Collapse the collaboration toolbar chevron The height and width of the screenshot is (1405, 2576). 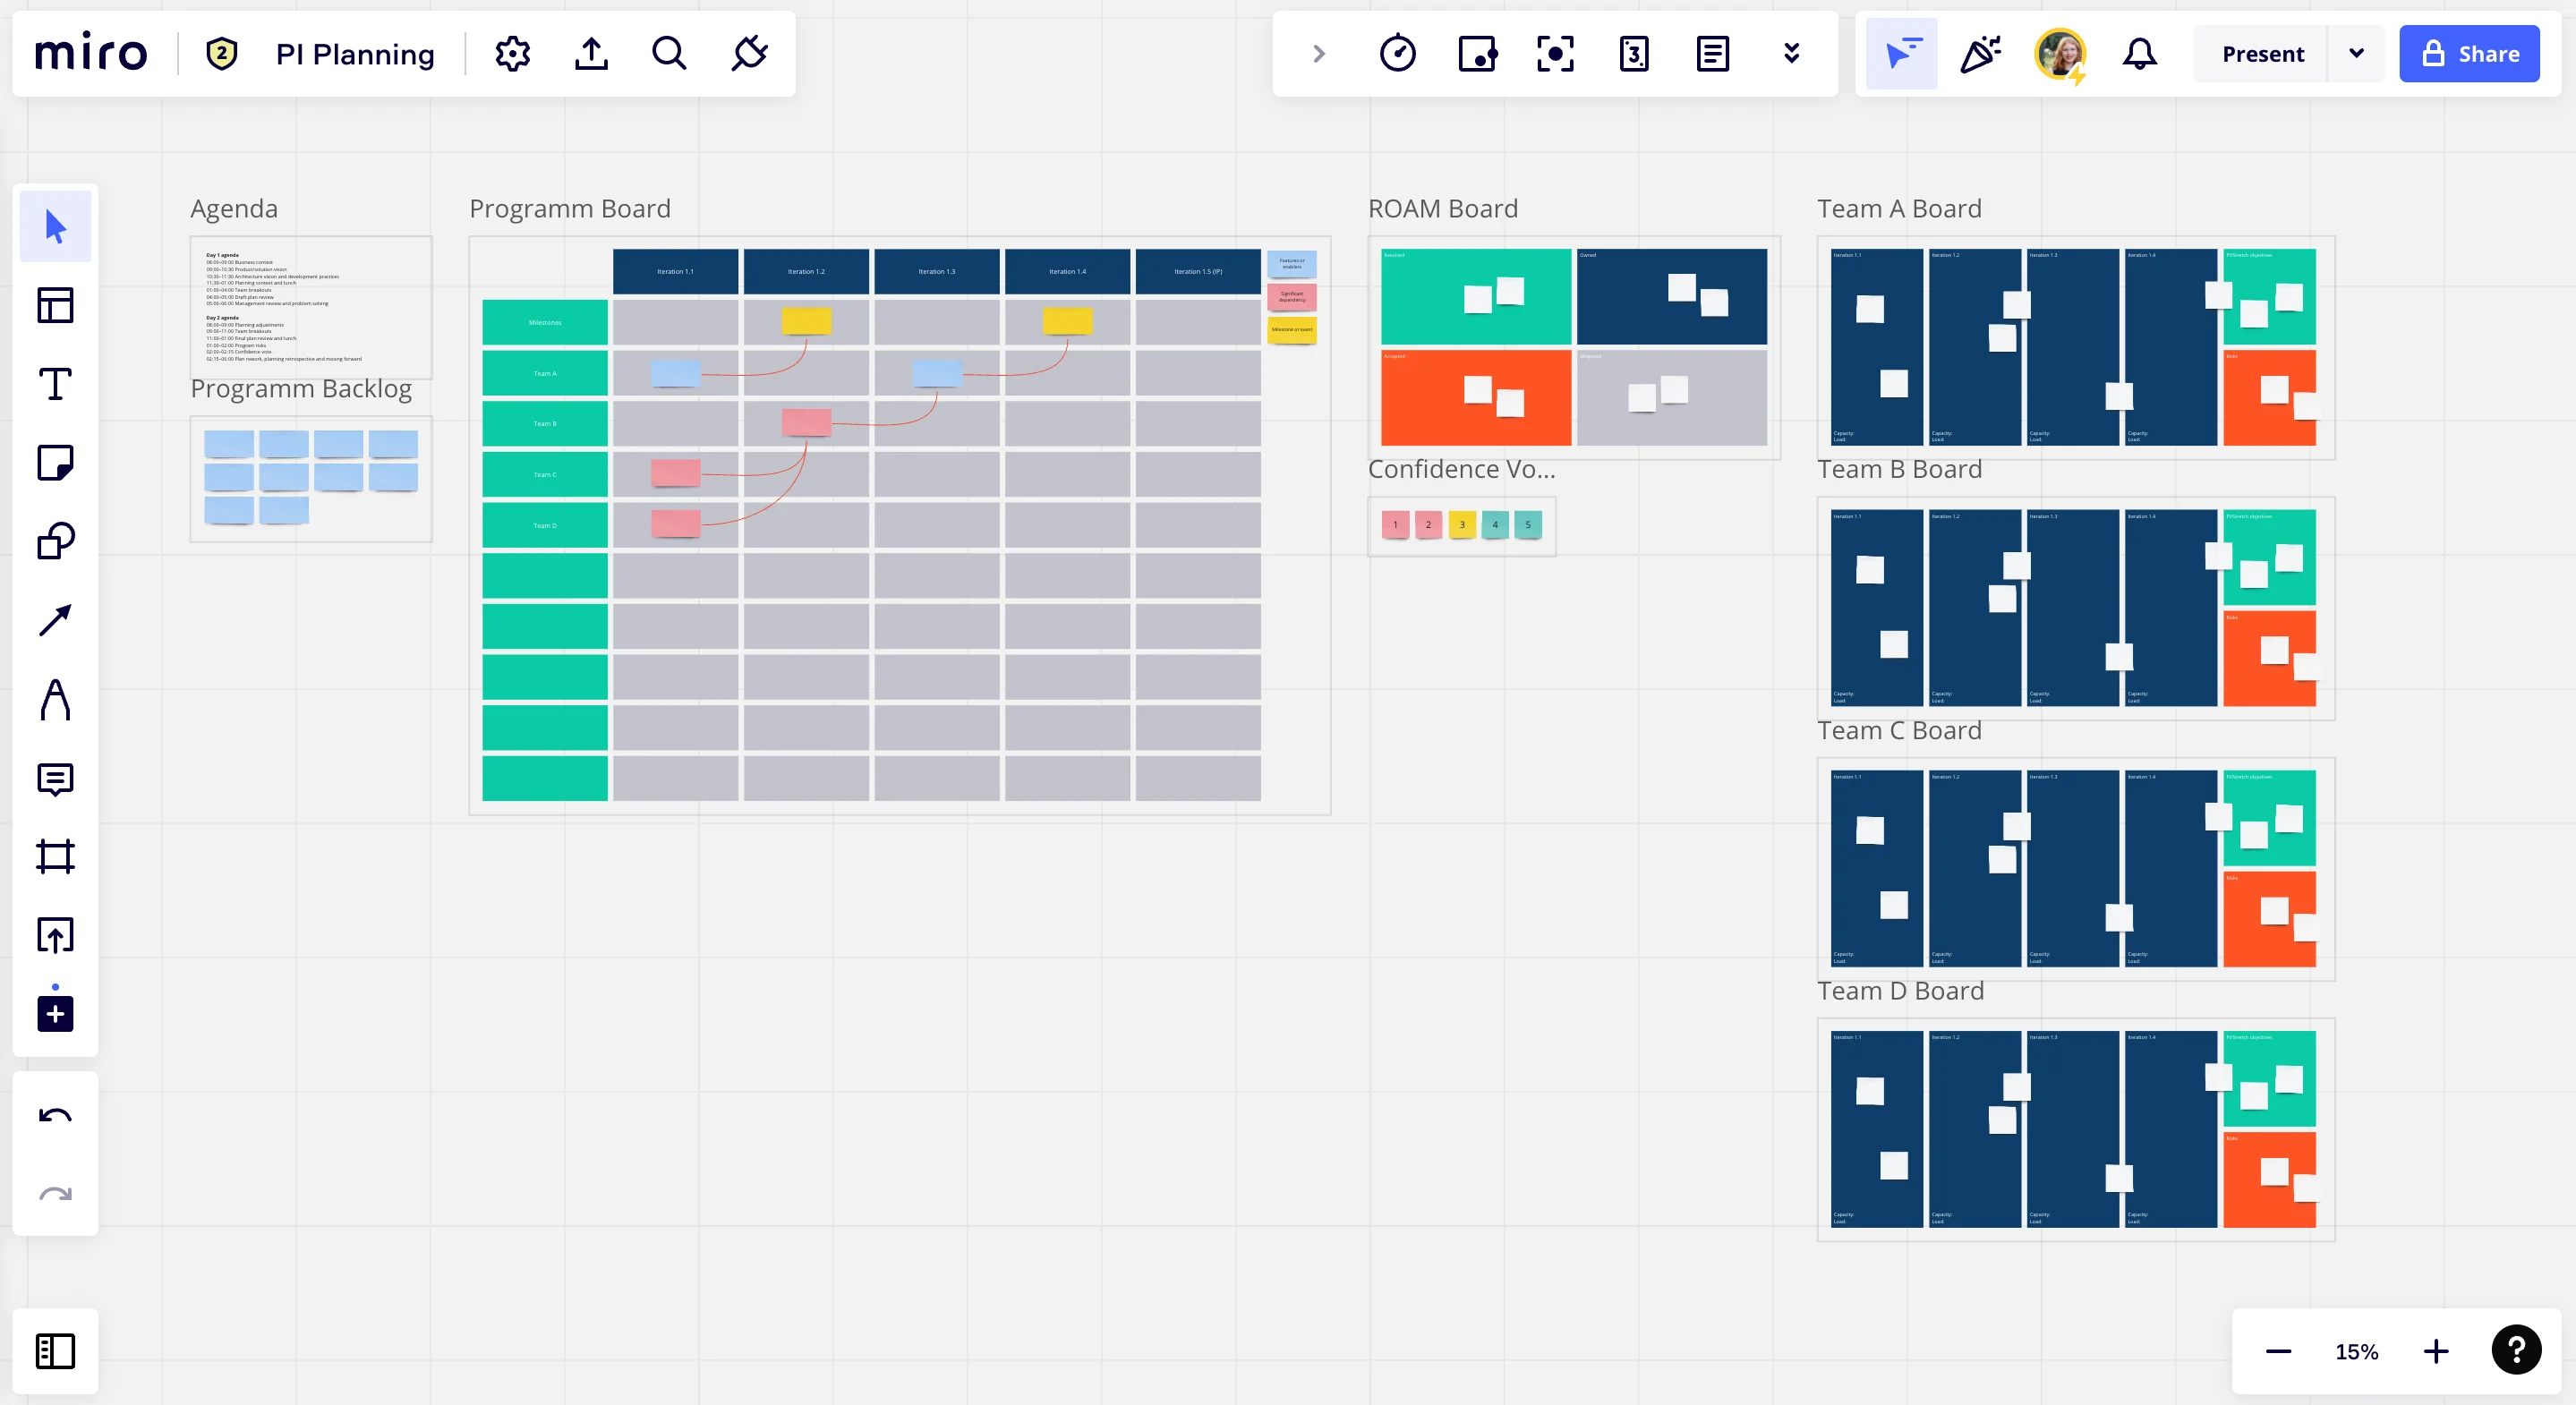1318,54
